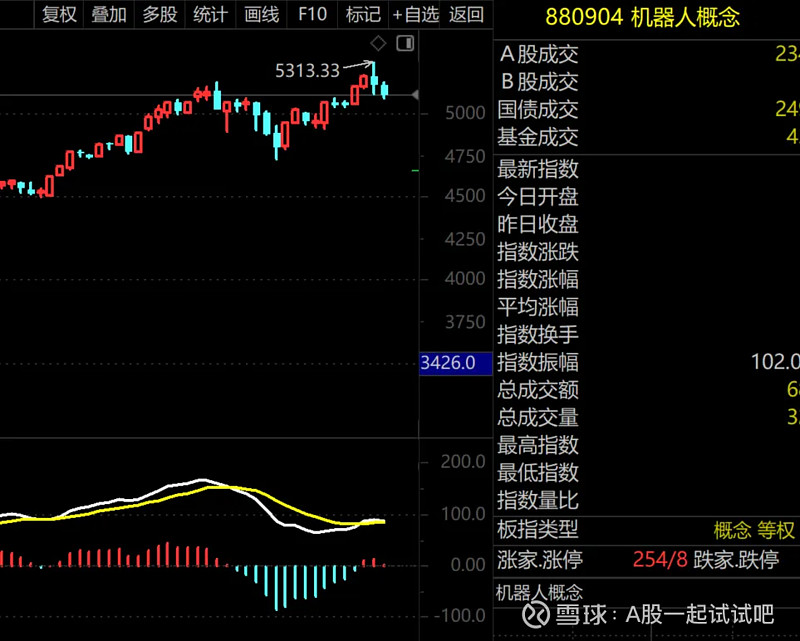The image size is (800, 641).
Task: Click the 4000 price axis label
Action: [x=465, y=278]
